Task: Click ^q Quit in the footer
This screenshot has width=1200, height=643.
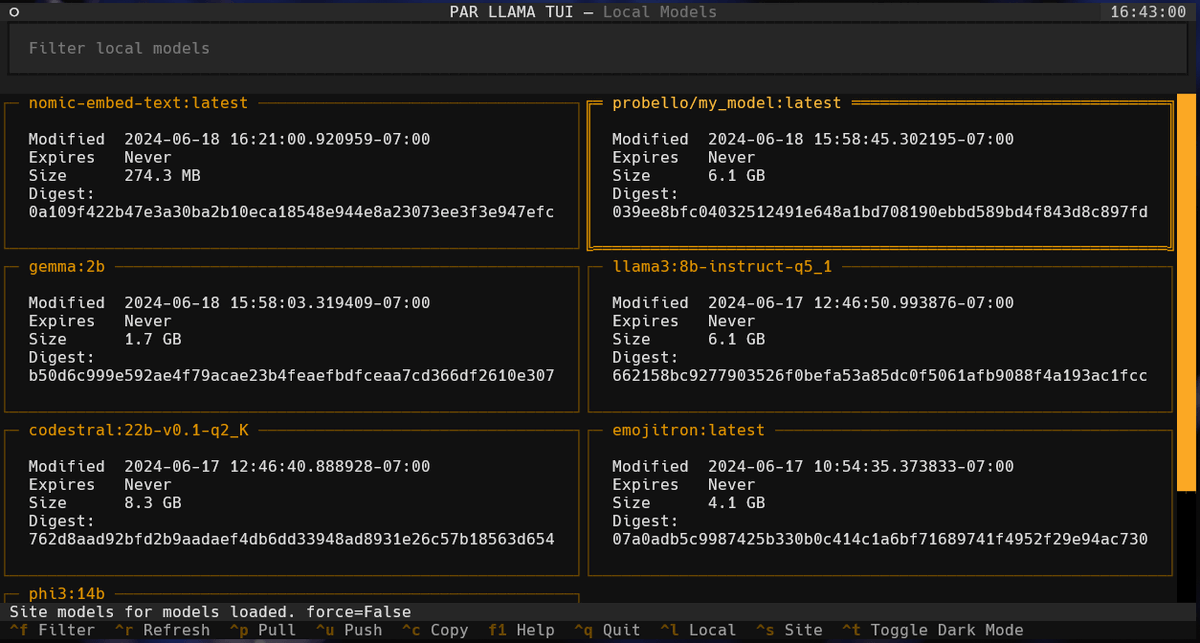Action: point(607,630)
